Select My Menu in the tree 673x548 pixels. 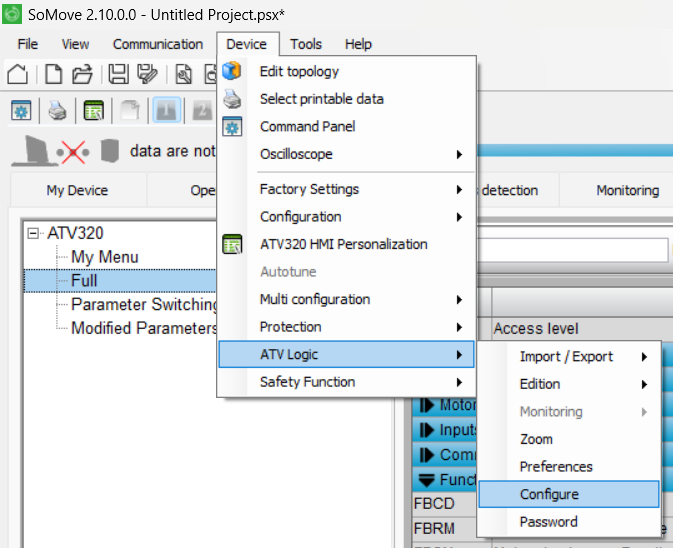point(104,257)
